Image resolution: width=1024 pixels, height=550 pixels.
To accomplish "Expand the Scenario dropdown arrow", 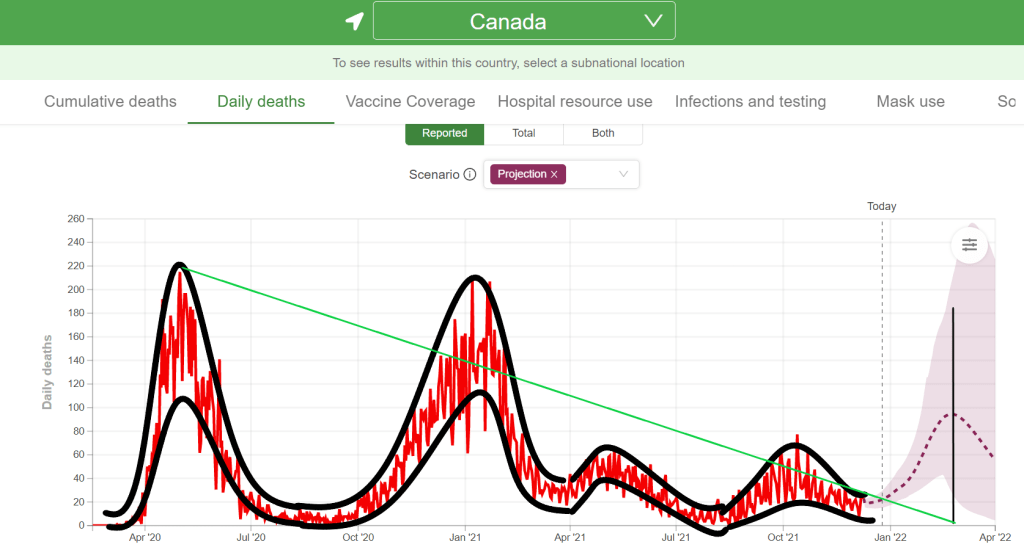I will [623, 174].
